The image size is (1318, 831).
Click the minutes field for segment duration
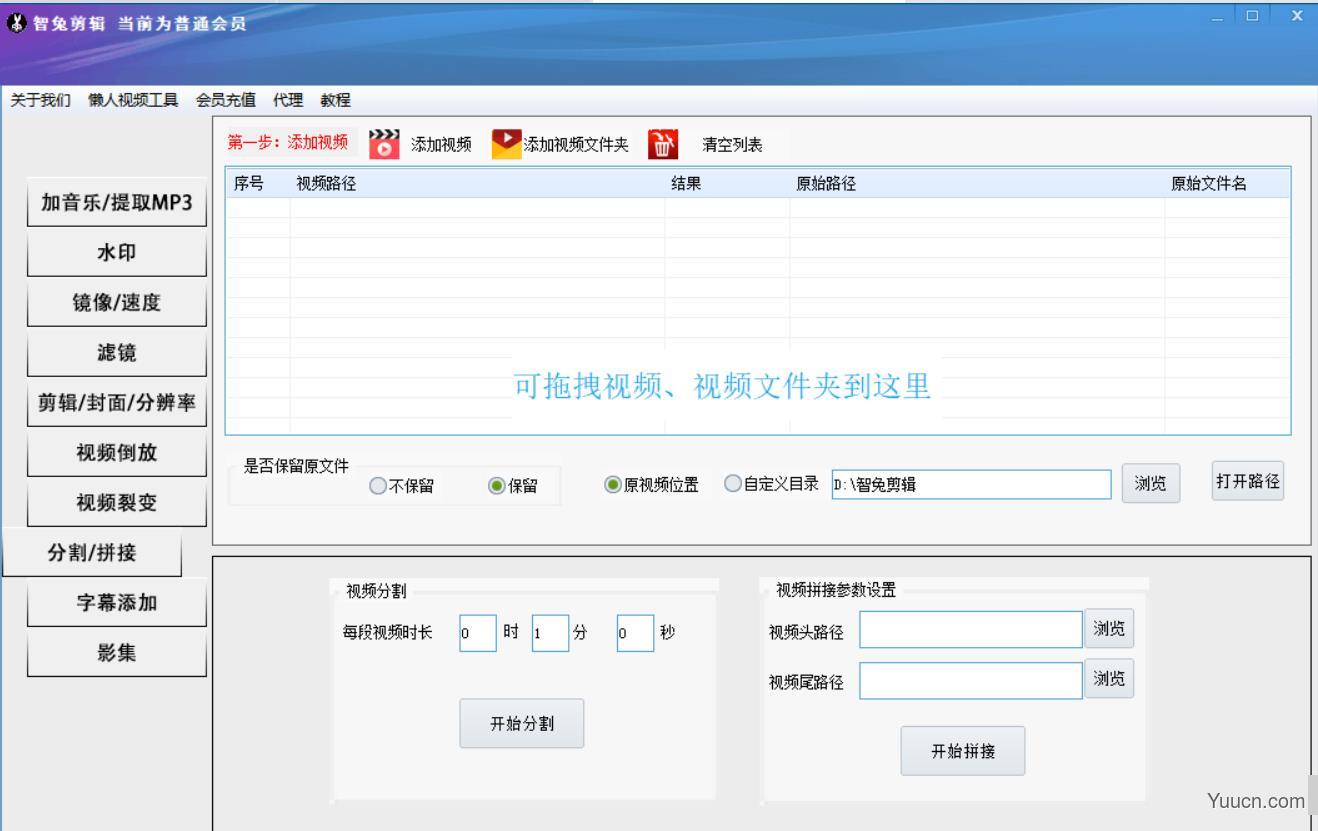[x=550, y=633]
